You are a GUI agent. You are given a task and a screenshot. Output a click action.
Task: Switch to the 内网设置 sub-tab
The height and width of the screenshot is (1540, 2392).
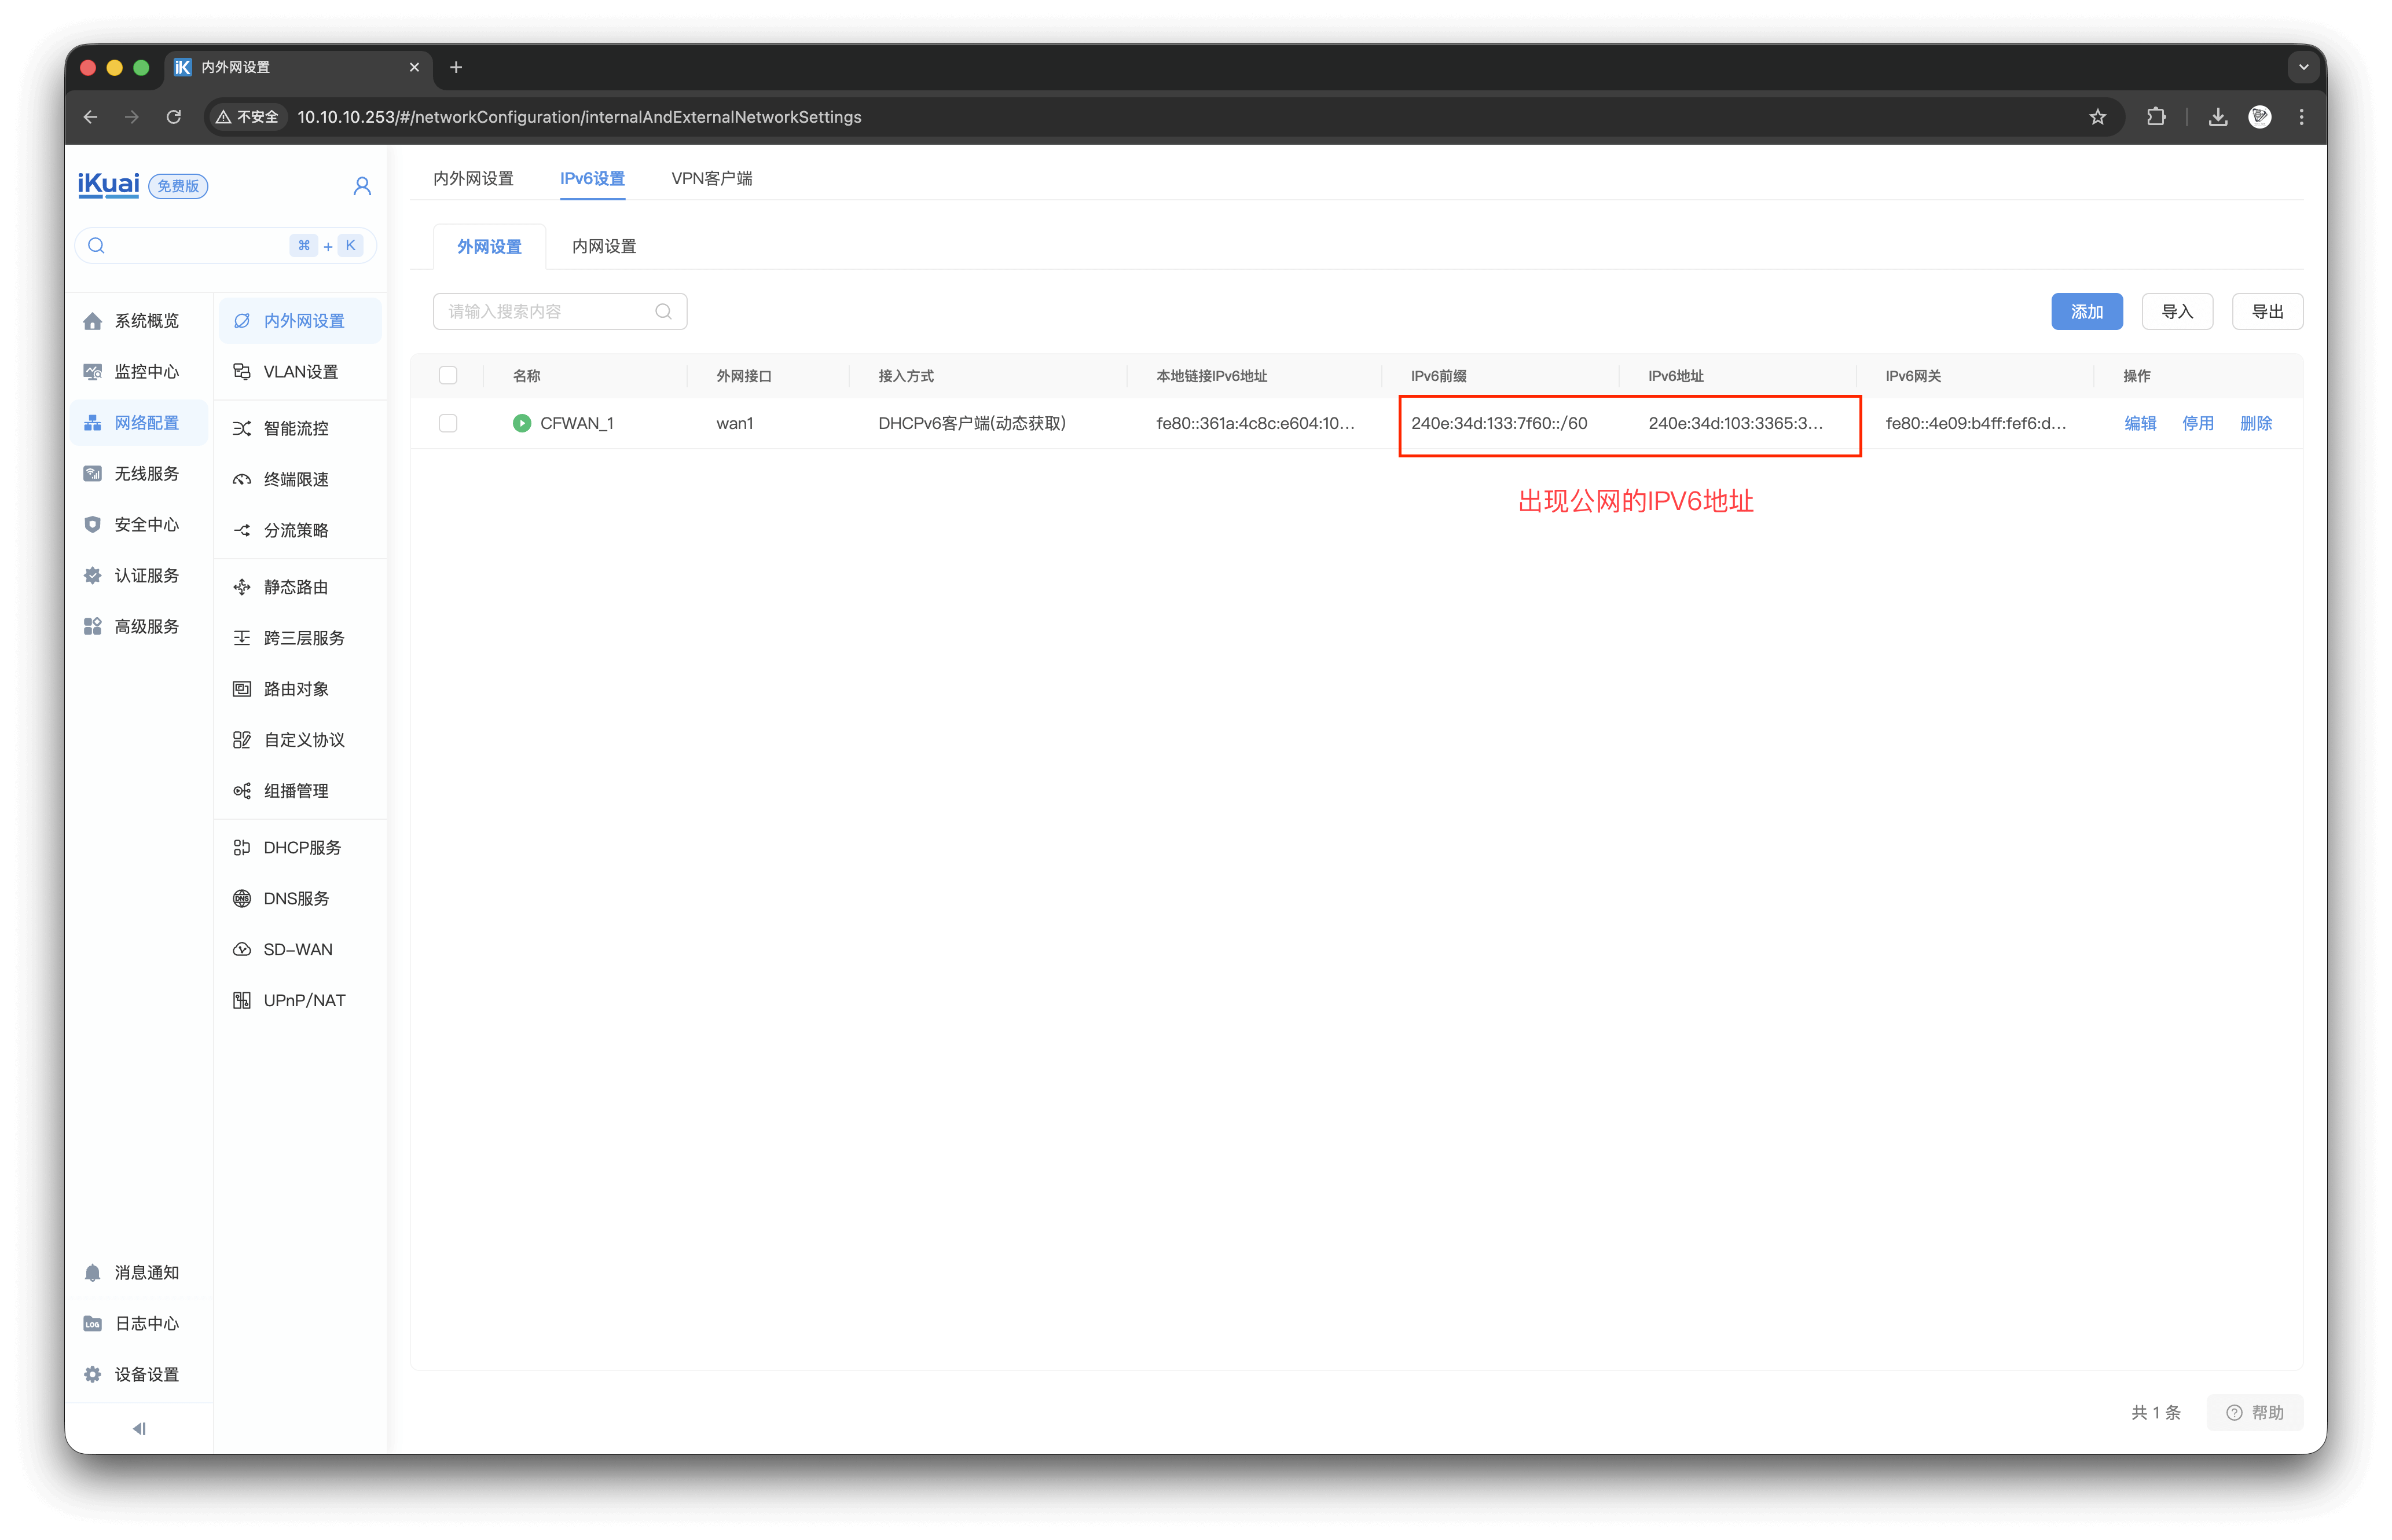[603, 246]
